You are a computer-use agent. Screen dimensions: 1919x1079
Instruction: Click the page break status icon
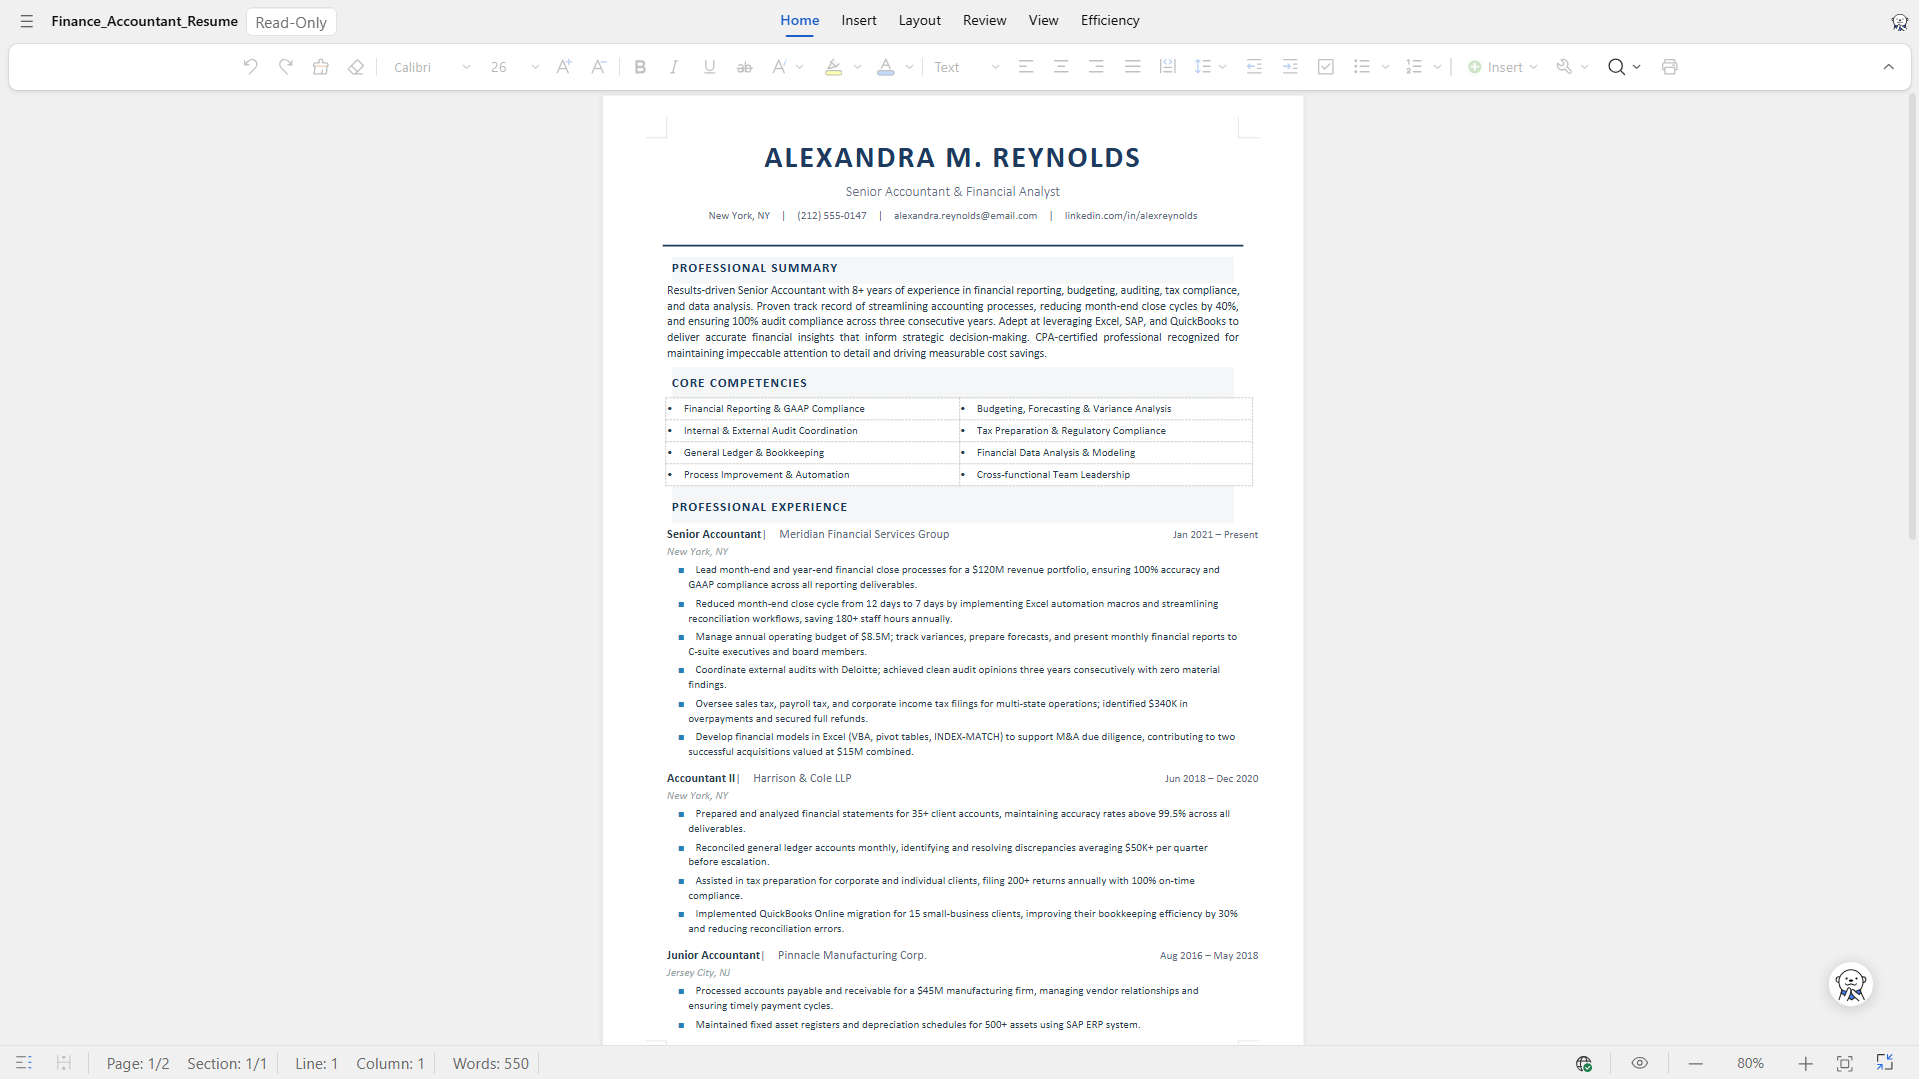(x=63, y=1063)
